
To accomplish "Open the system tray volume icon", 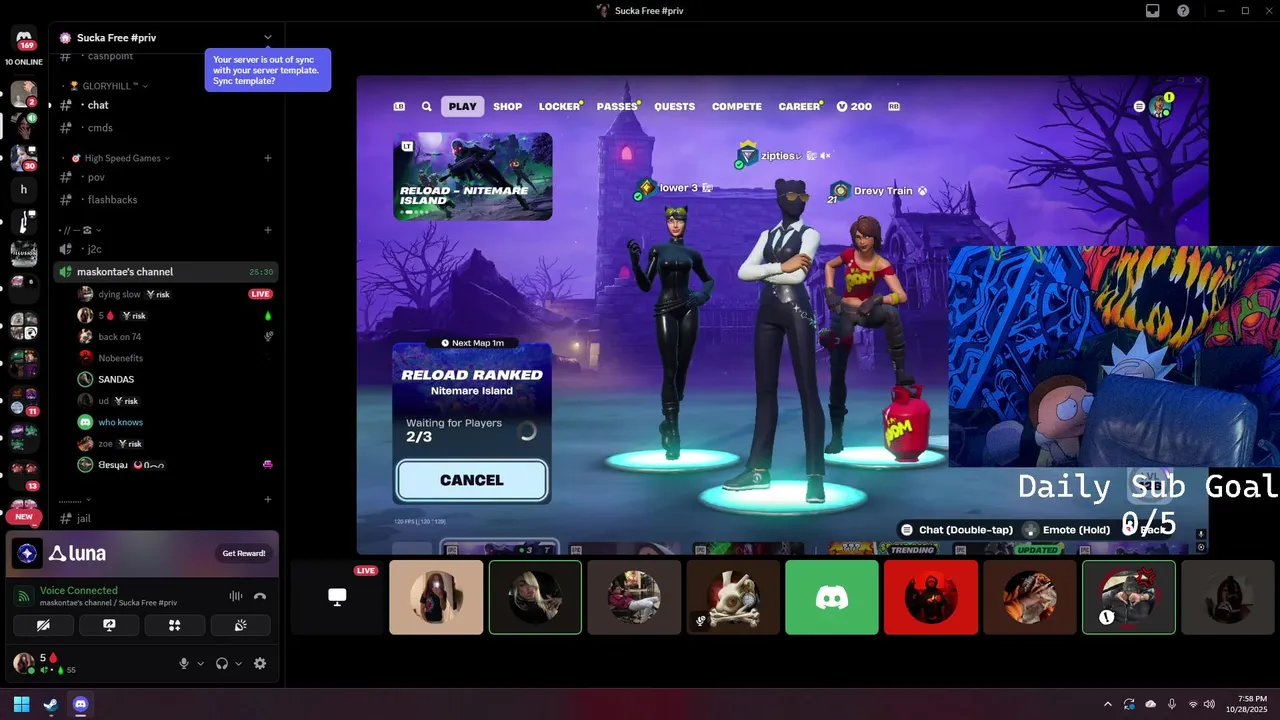I will pos(1210,704).
